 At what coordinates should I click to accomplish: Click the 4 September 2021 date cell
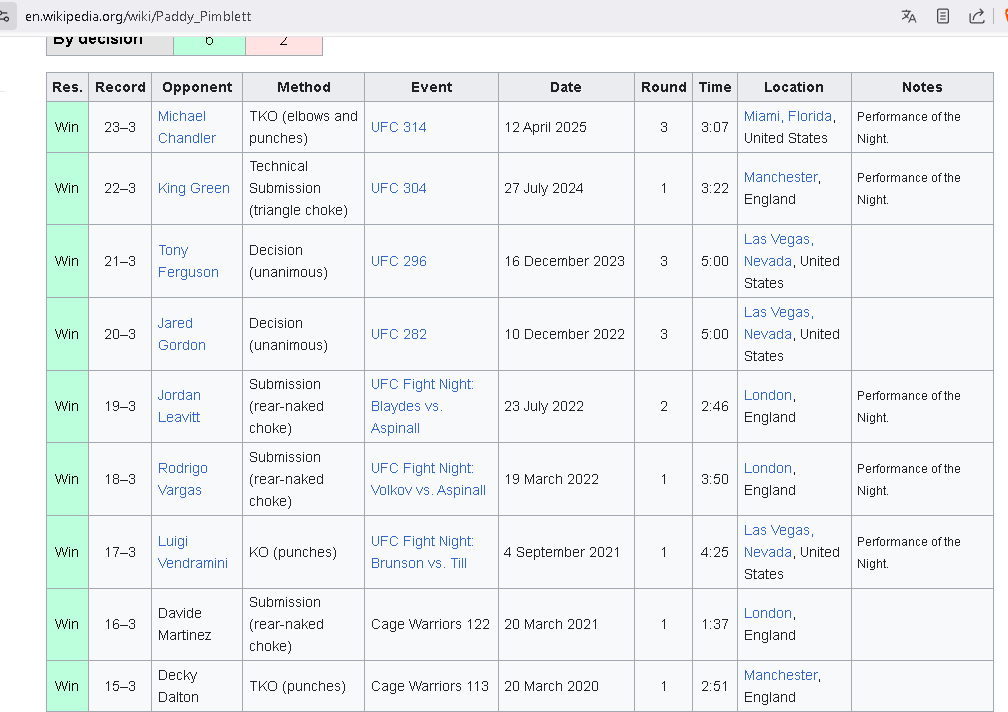point(566,552)
